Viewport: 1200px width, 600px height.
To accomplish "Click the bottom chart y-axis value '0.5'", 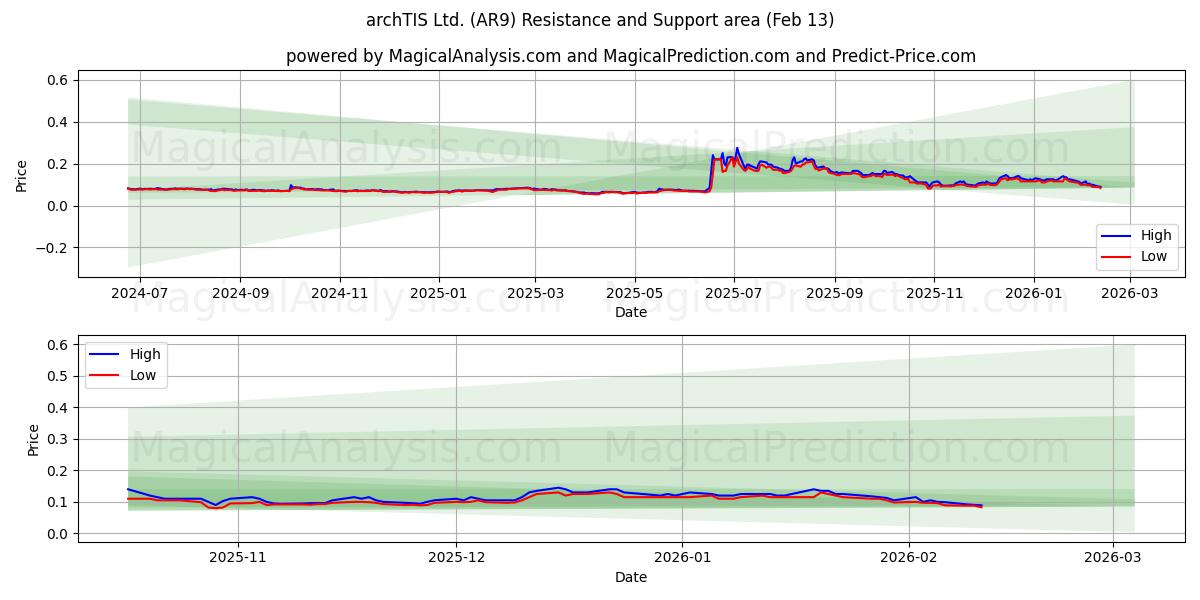I will tap(58, 376).
